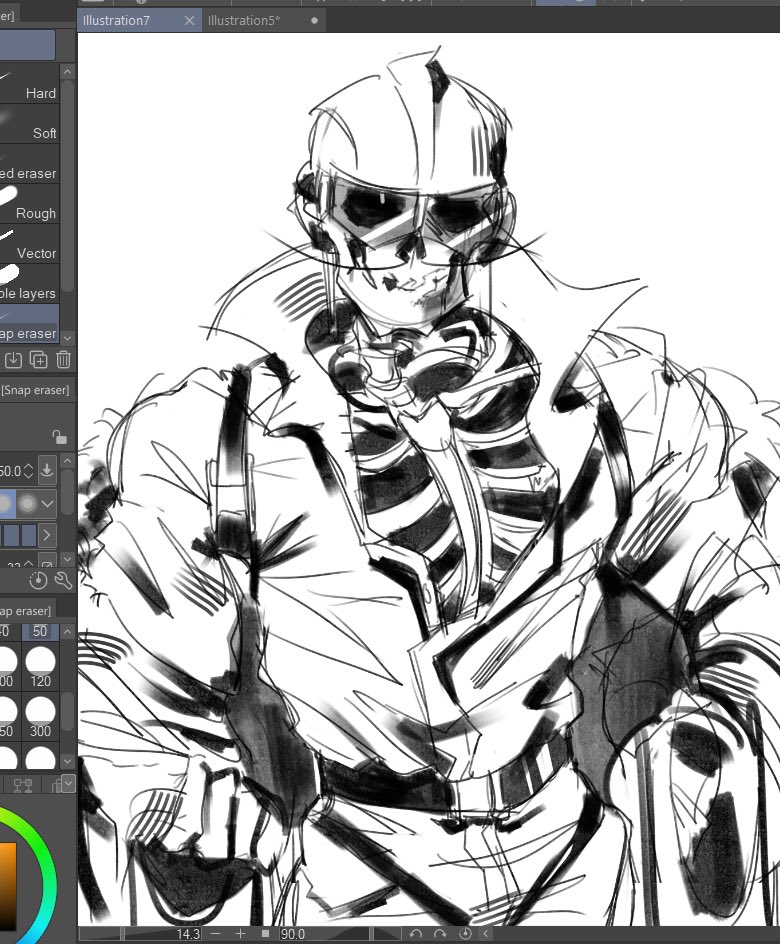Select brush size preset 300

point(40,715)
